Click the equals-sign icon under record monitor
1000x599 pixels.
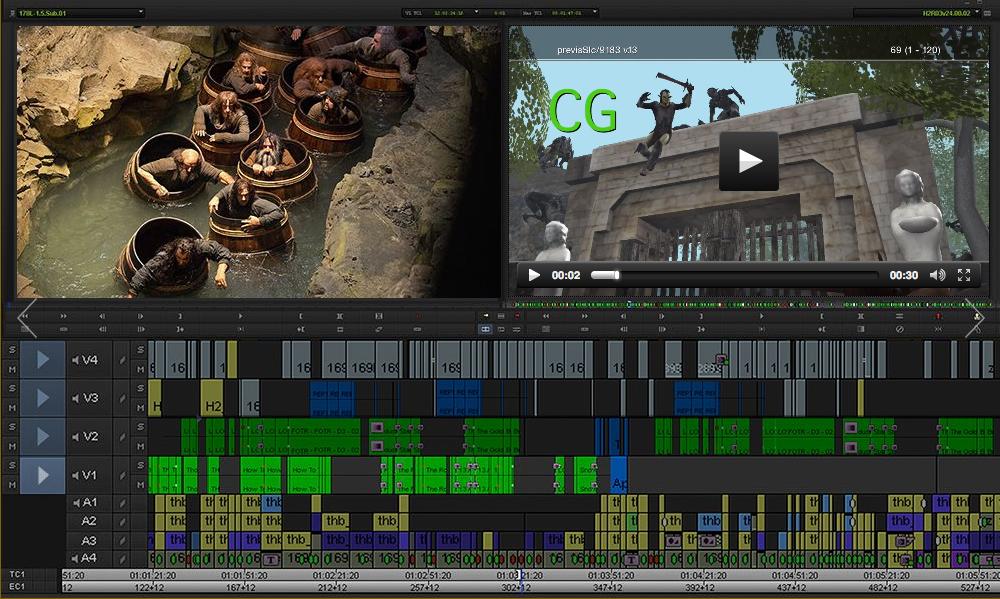pos(899,316)
